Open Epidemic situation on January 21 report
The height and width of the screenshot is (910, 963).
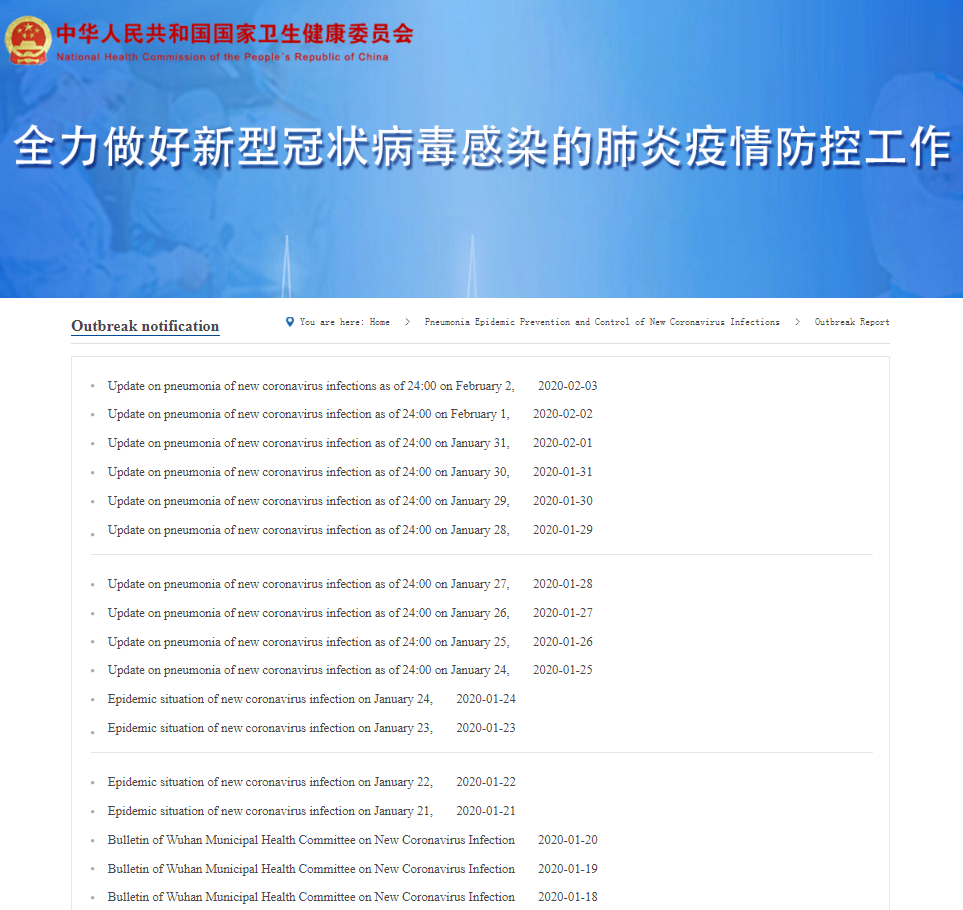pyautogui.click(x=270, y=811)
